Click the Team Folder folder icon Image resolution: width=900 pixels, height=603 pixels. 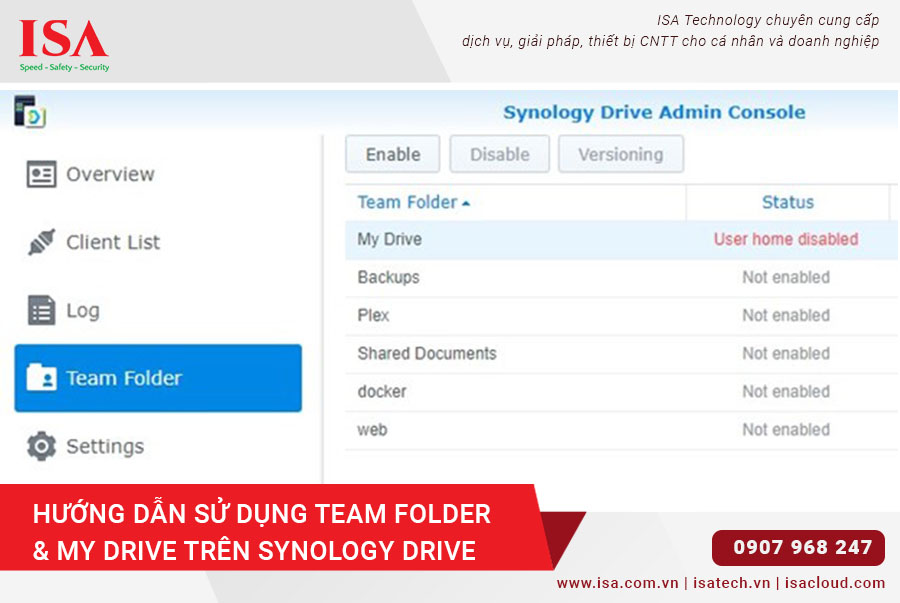point(41,378)
